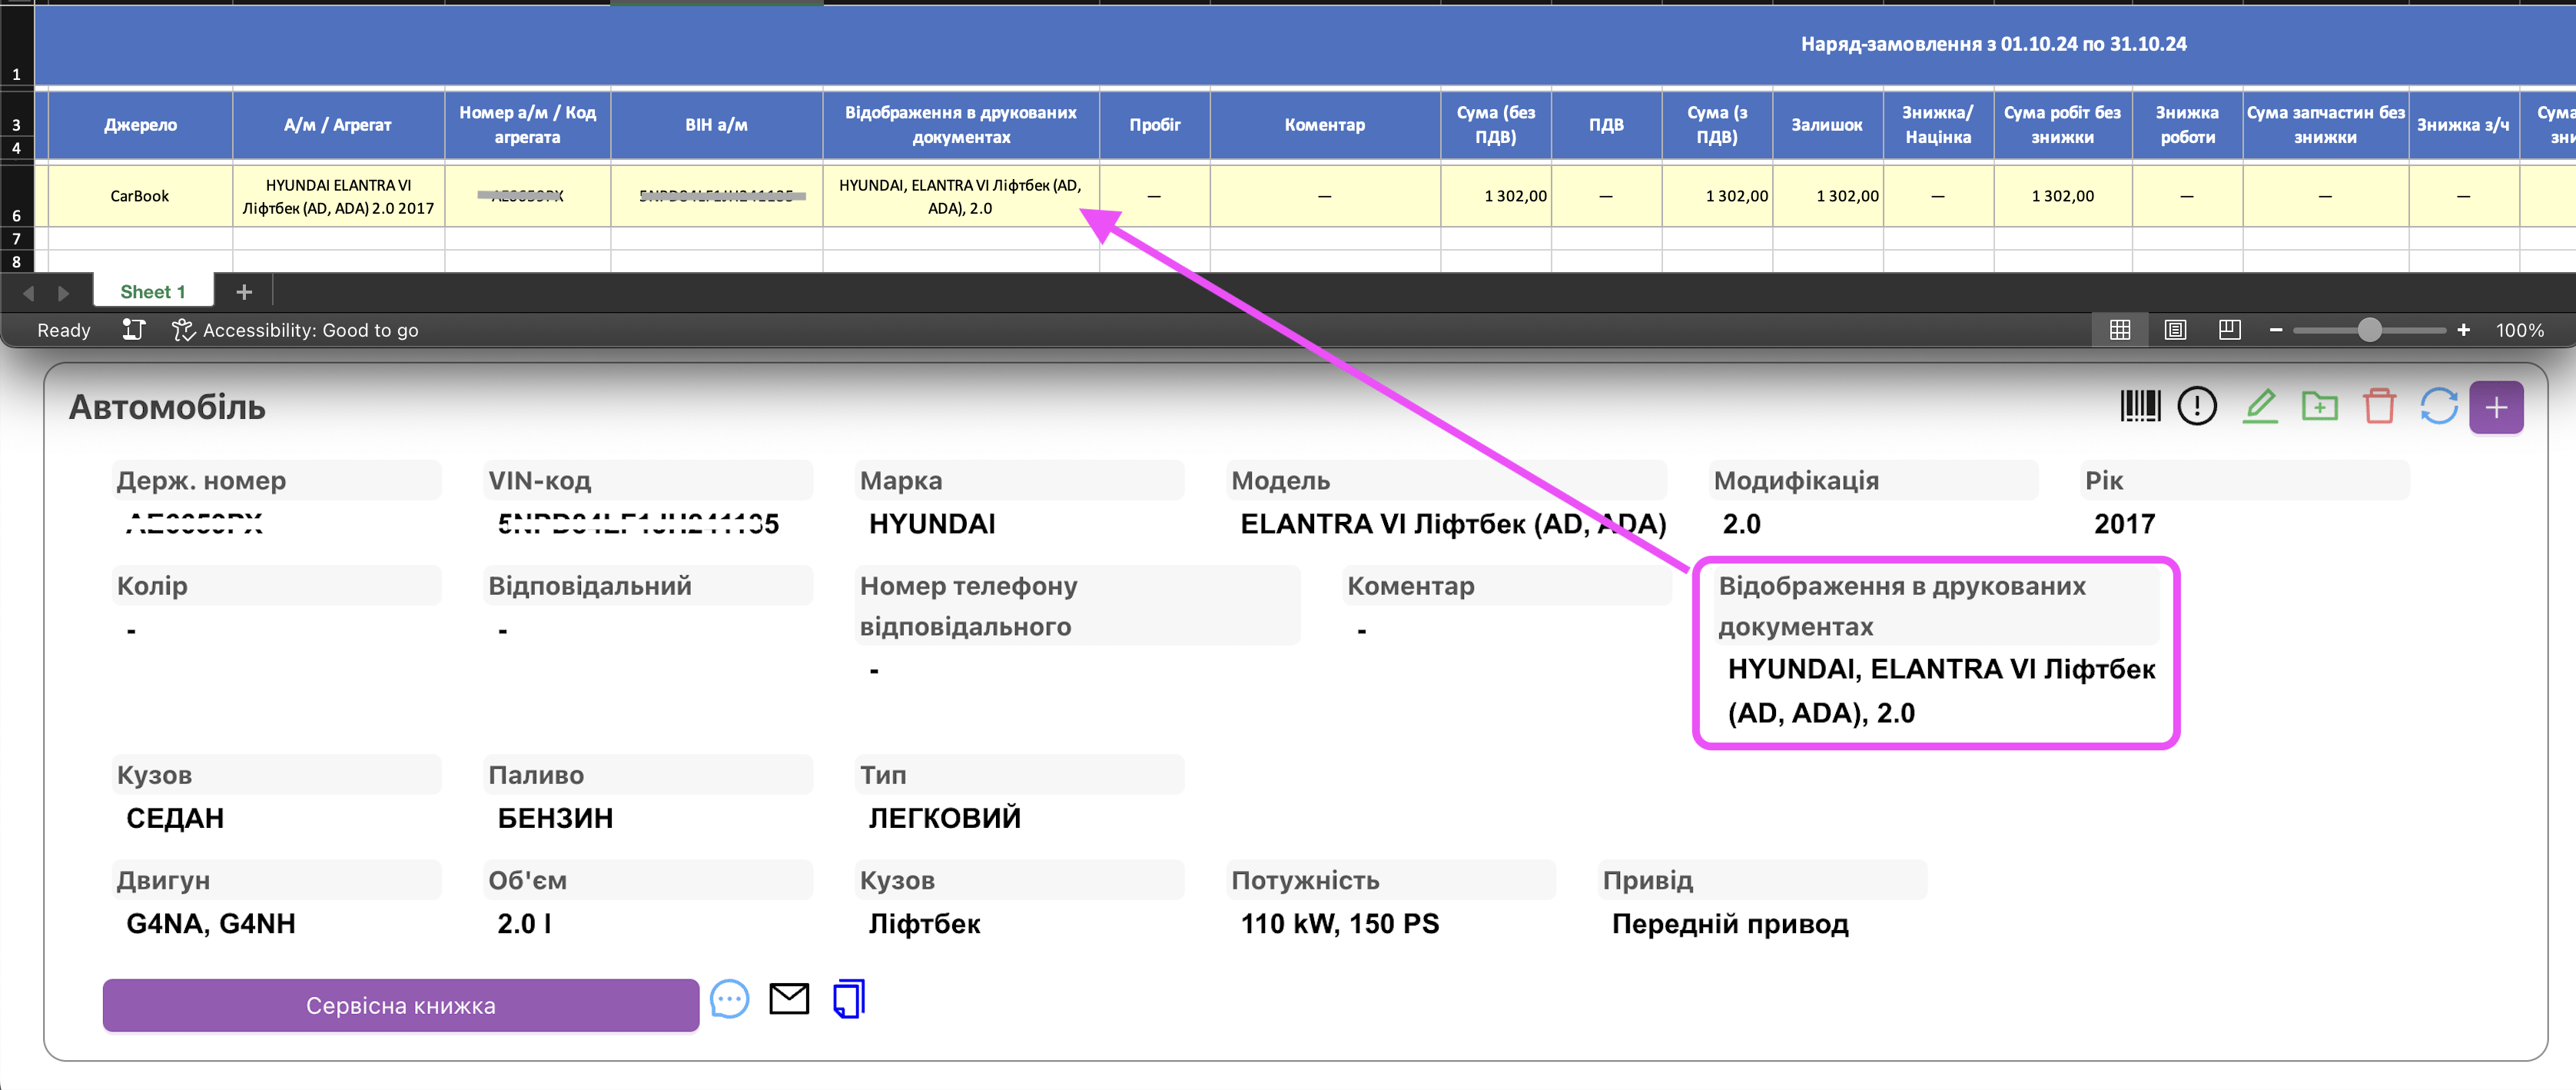Add a new sheet with plus
2576x1090 pixels.
point(244,292)
